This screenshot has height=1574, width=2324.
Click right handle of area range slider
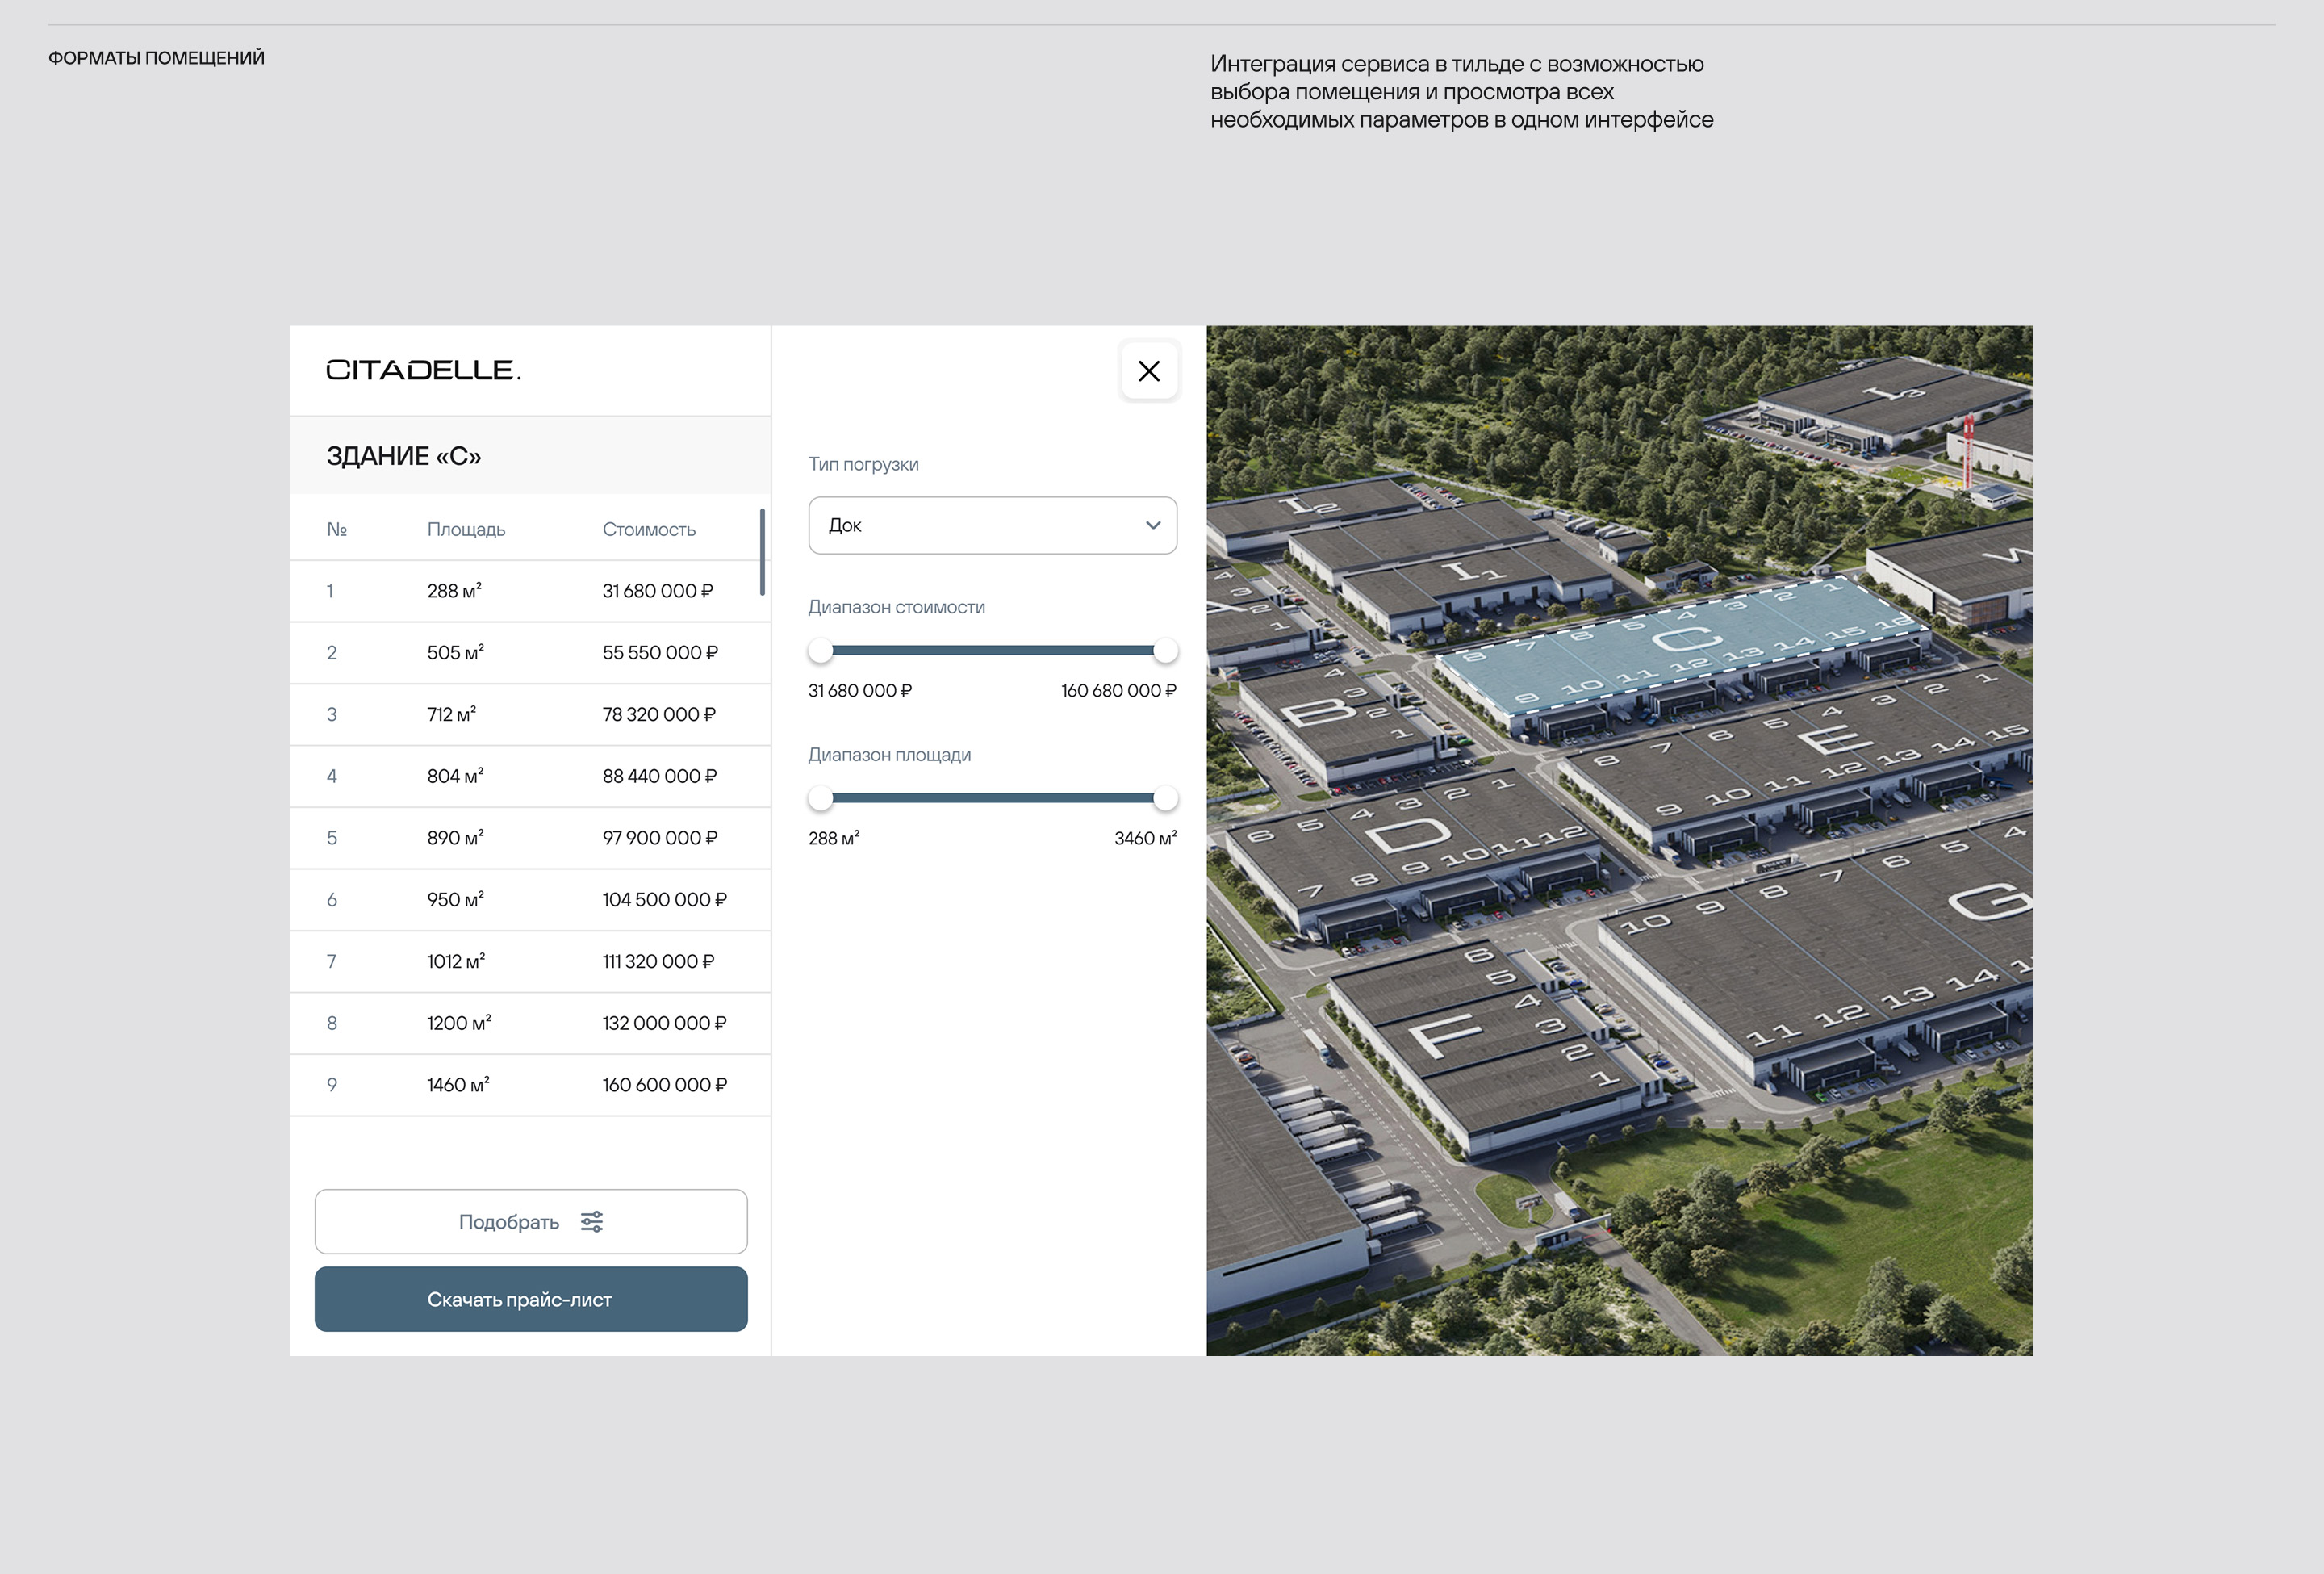click(x=1165, y=798)
